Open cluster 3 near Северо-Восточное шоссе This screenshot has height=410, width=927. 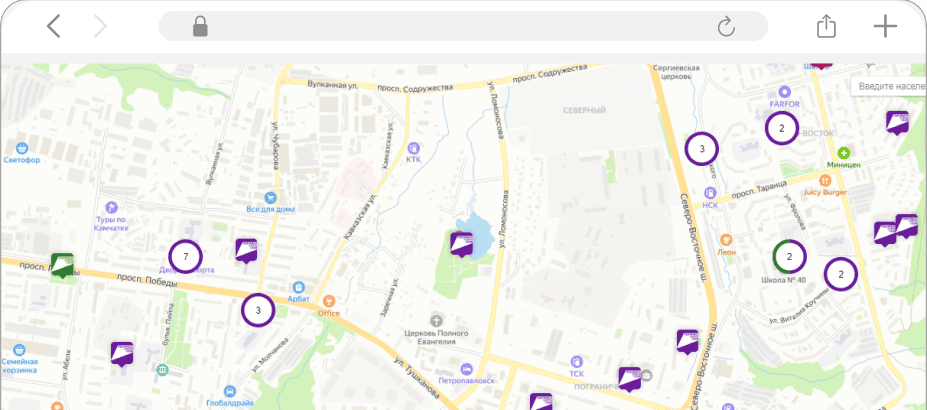701,149
